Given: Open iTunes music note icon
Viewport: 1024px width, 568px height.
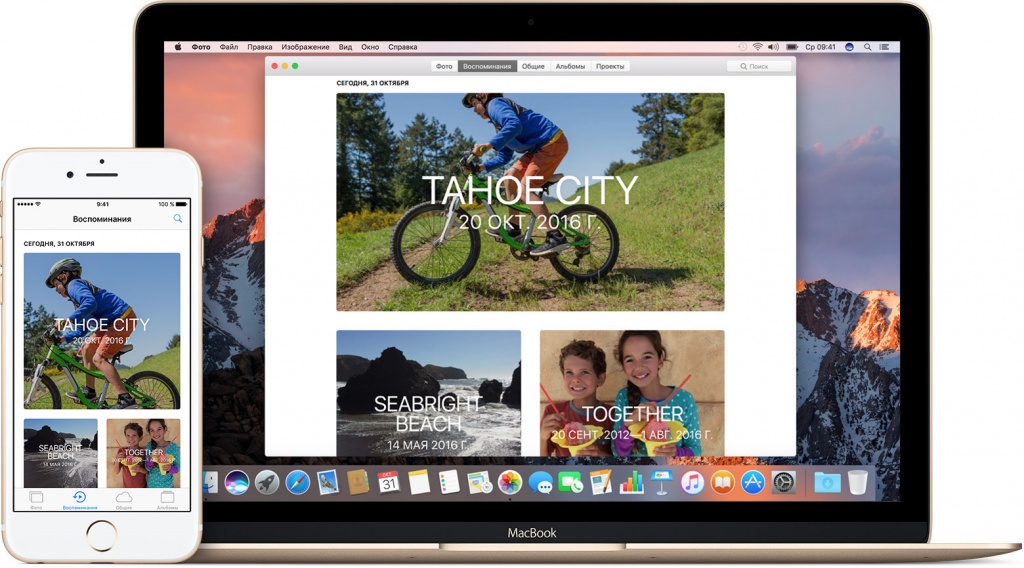Looking at the screenshot, I should click(692, 483).
